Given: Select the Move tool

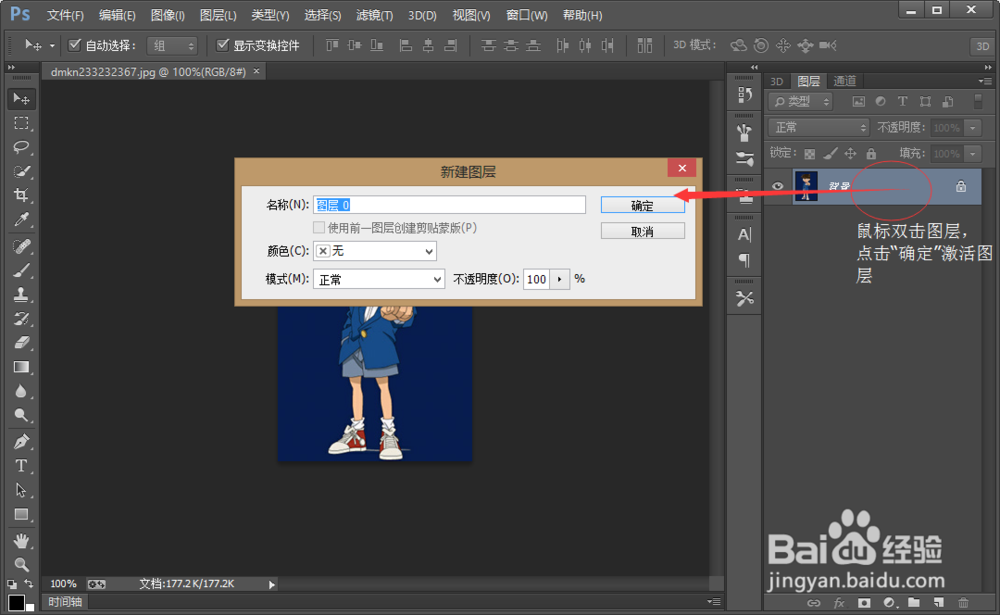Looking at the screenshot, I should (21, 99).
